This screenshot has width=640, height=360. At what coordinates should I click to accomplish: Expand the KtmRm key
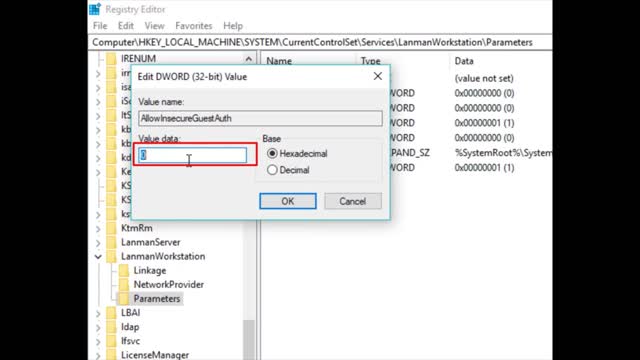(x=98, y=229)
